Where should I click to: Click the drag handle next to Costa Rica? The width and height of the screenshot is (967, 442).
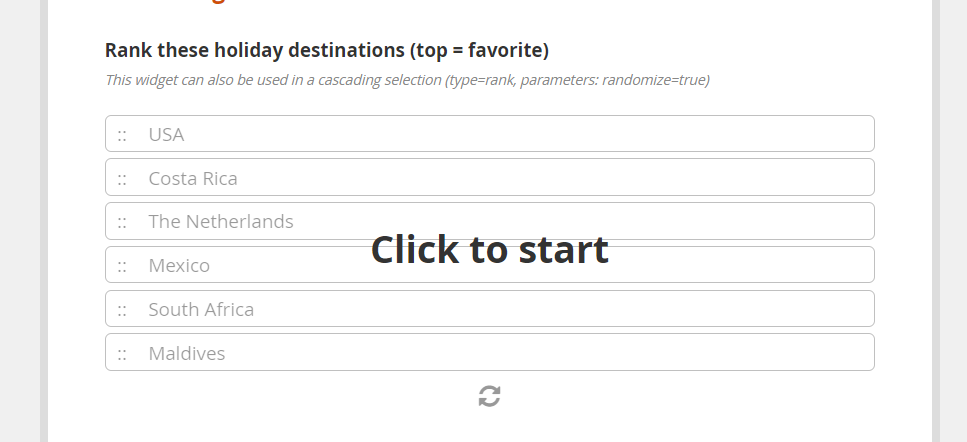tap(122, 179)
